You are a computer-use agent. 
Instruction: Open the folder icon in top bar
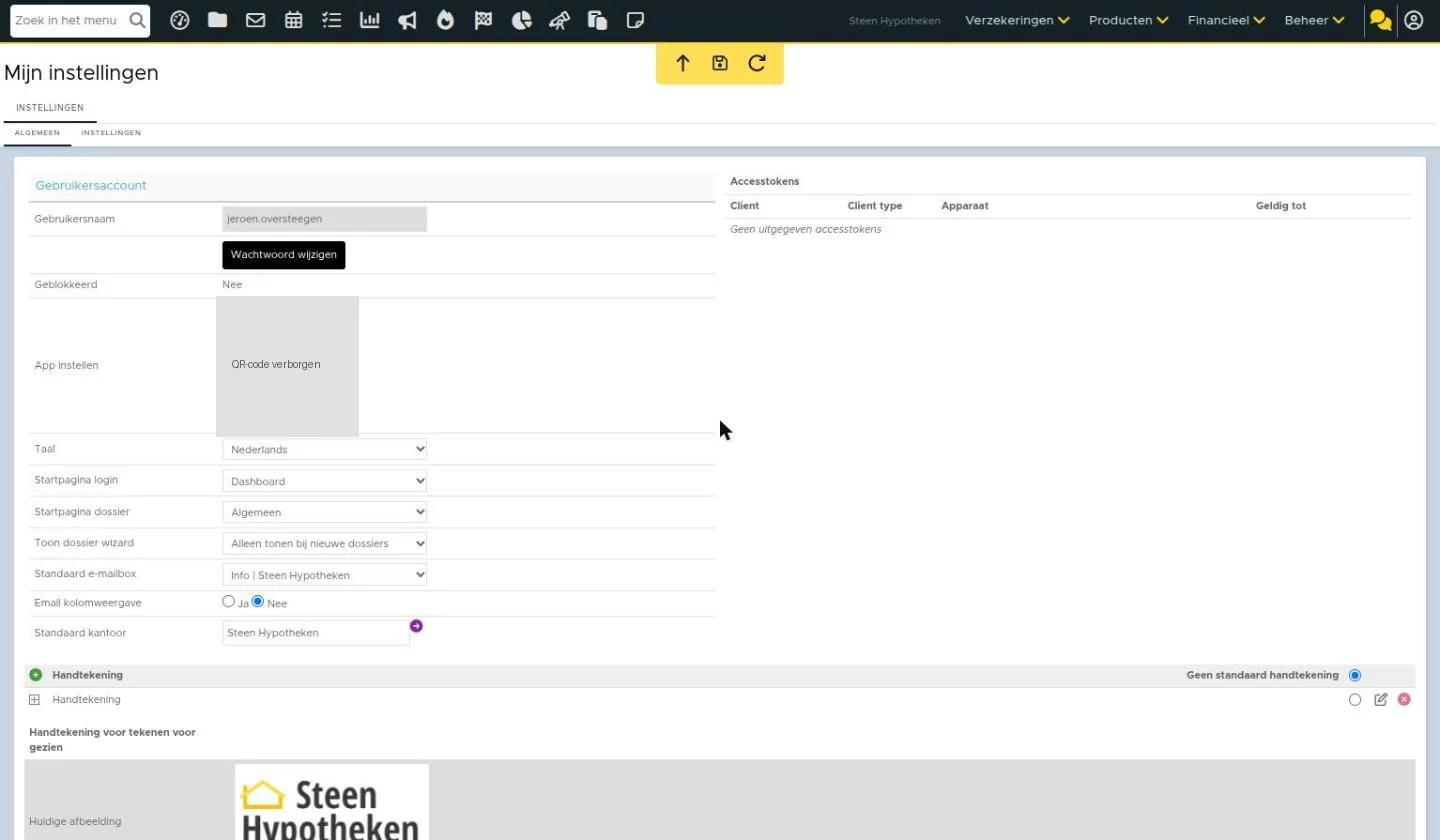tap(217, 20)
